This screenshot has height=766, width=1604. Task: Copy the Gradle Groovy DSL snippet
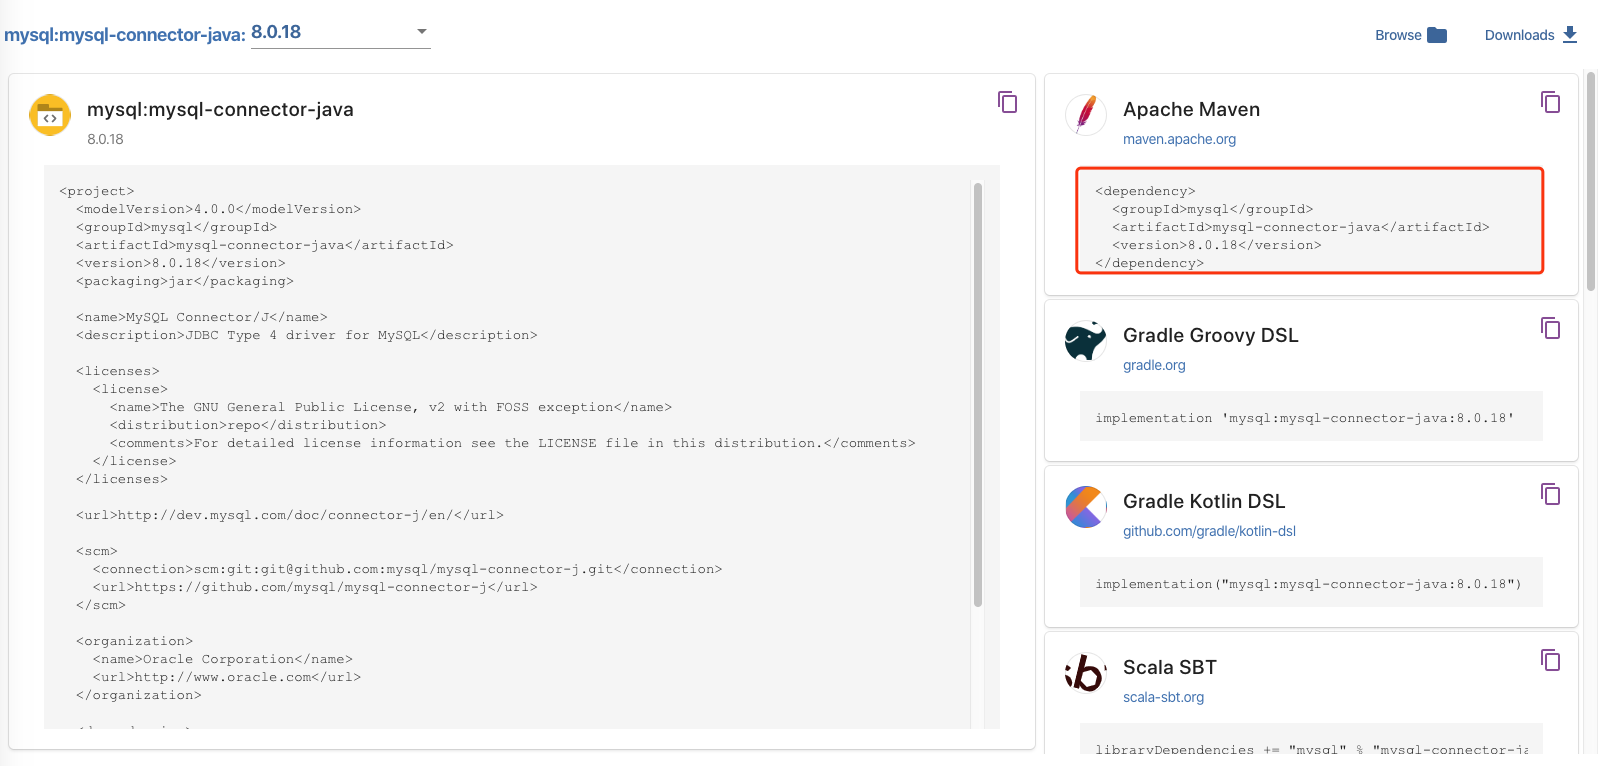(x=1551, y=328)
